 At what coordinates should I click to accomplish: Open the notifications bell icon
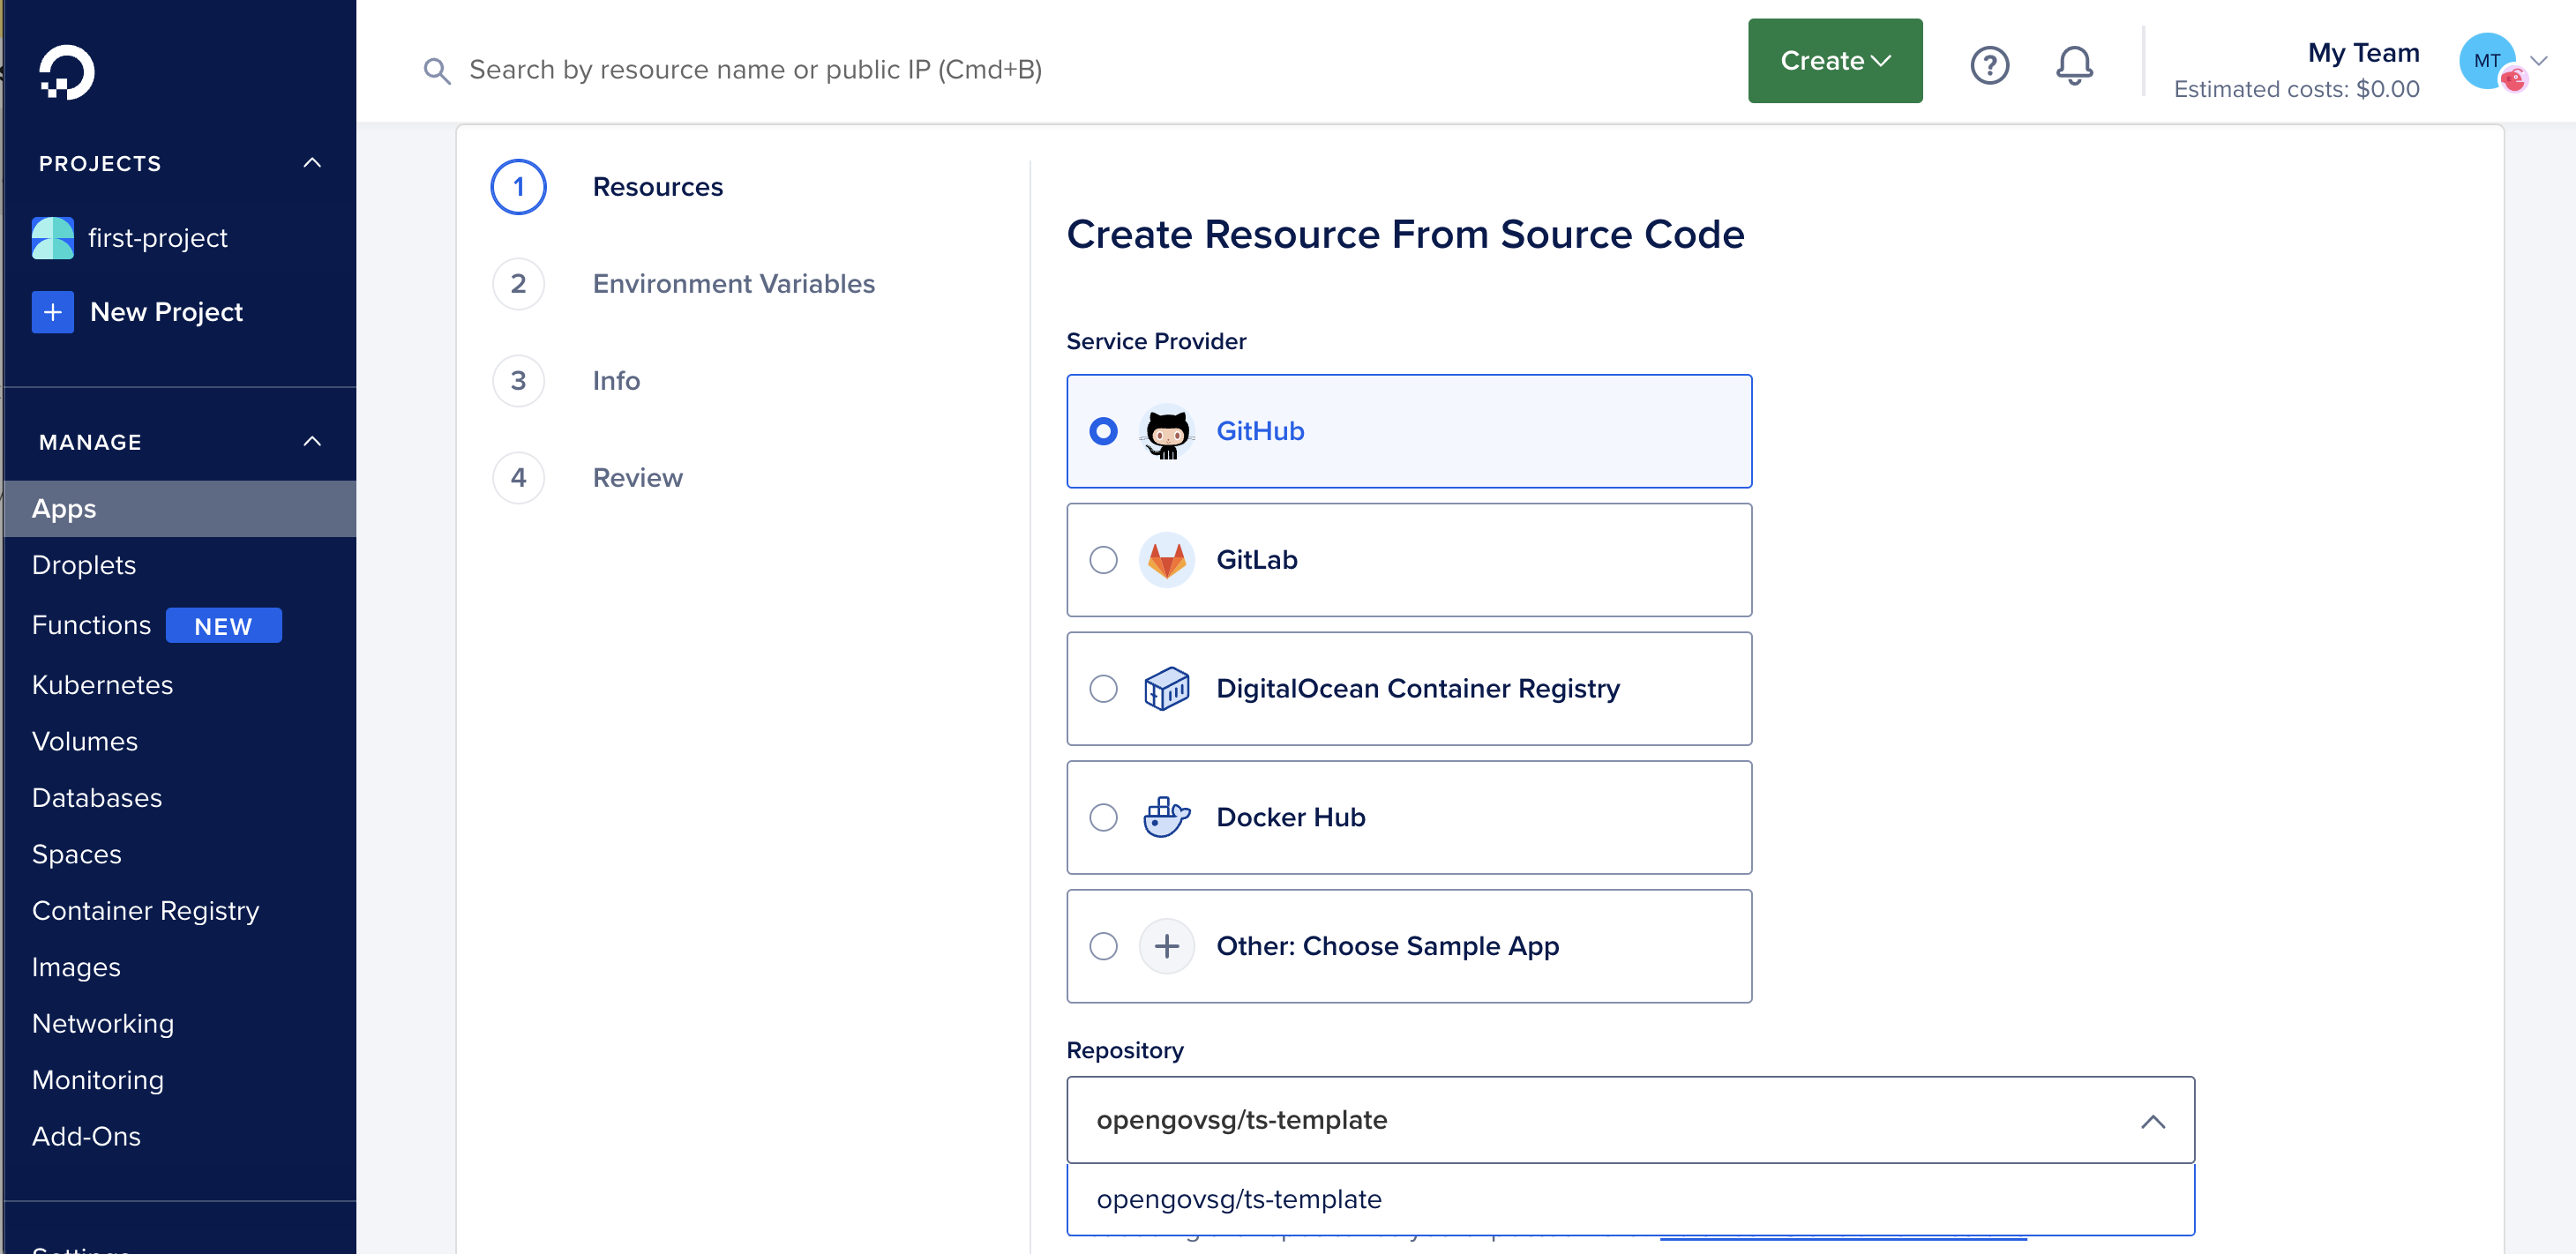pyautogui.click(x=2074, y=65)
